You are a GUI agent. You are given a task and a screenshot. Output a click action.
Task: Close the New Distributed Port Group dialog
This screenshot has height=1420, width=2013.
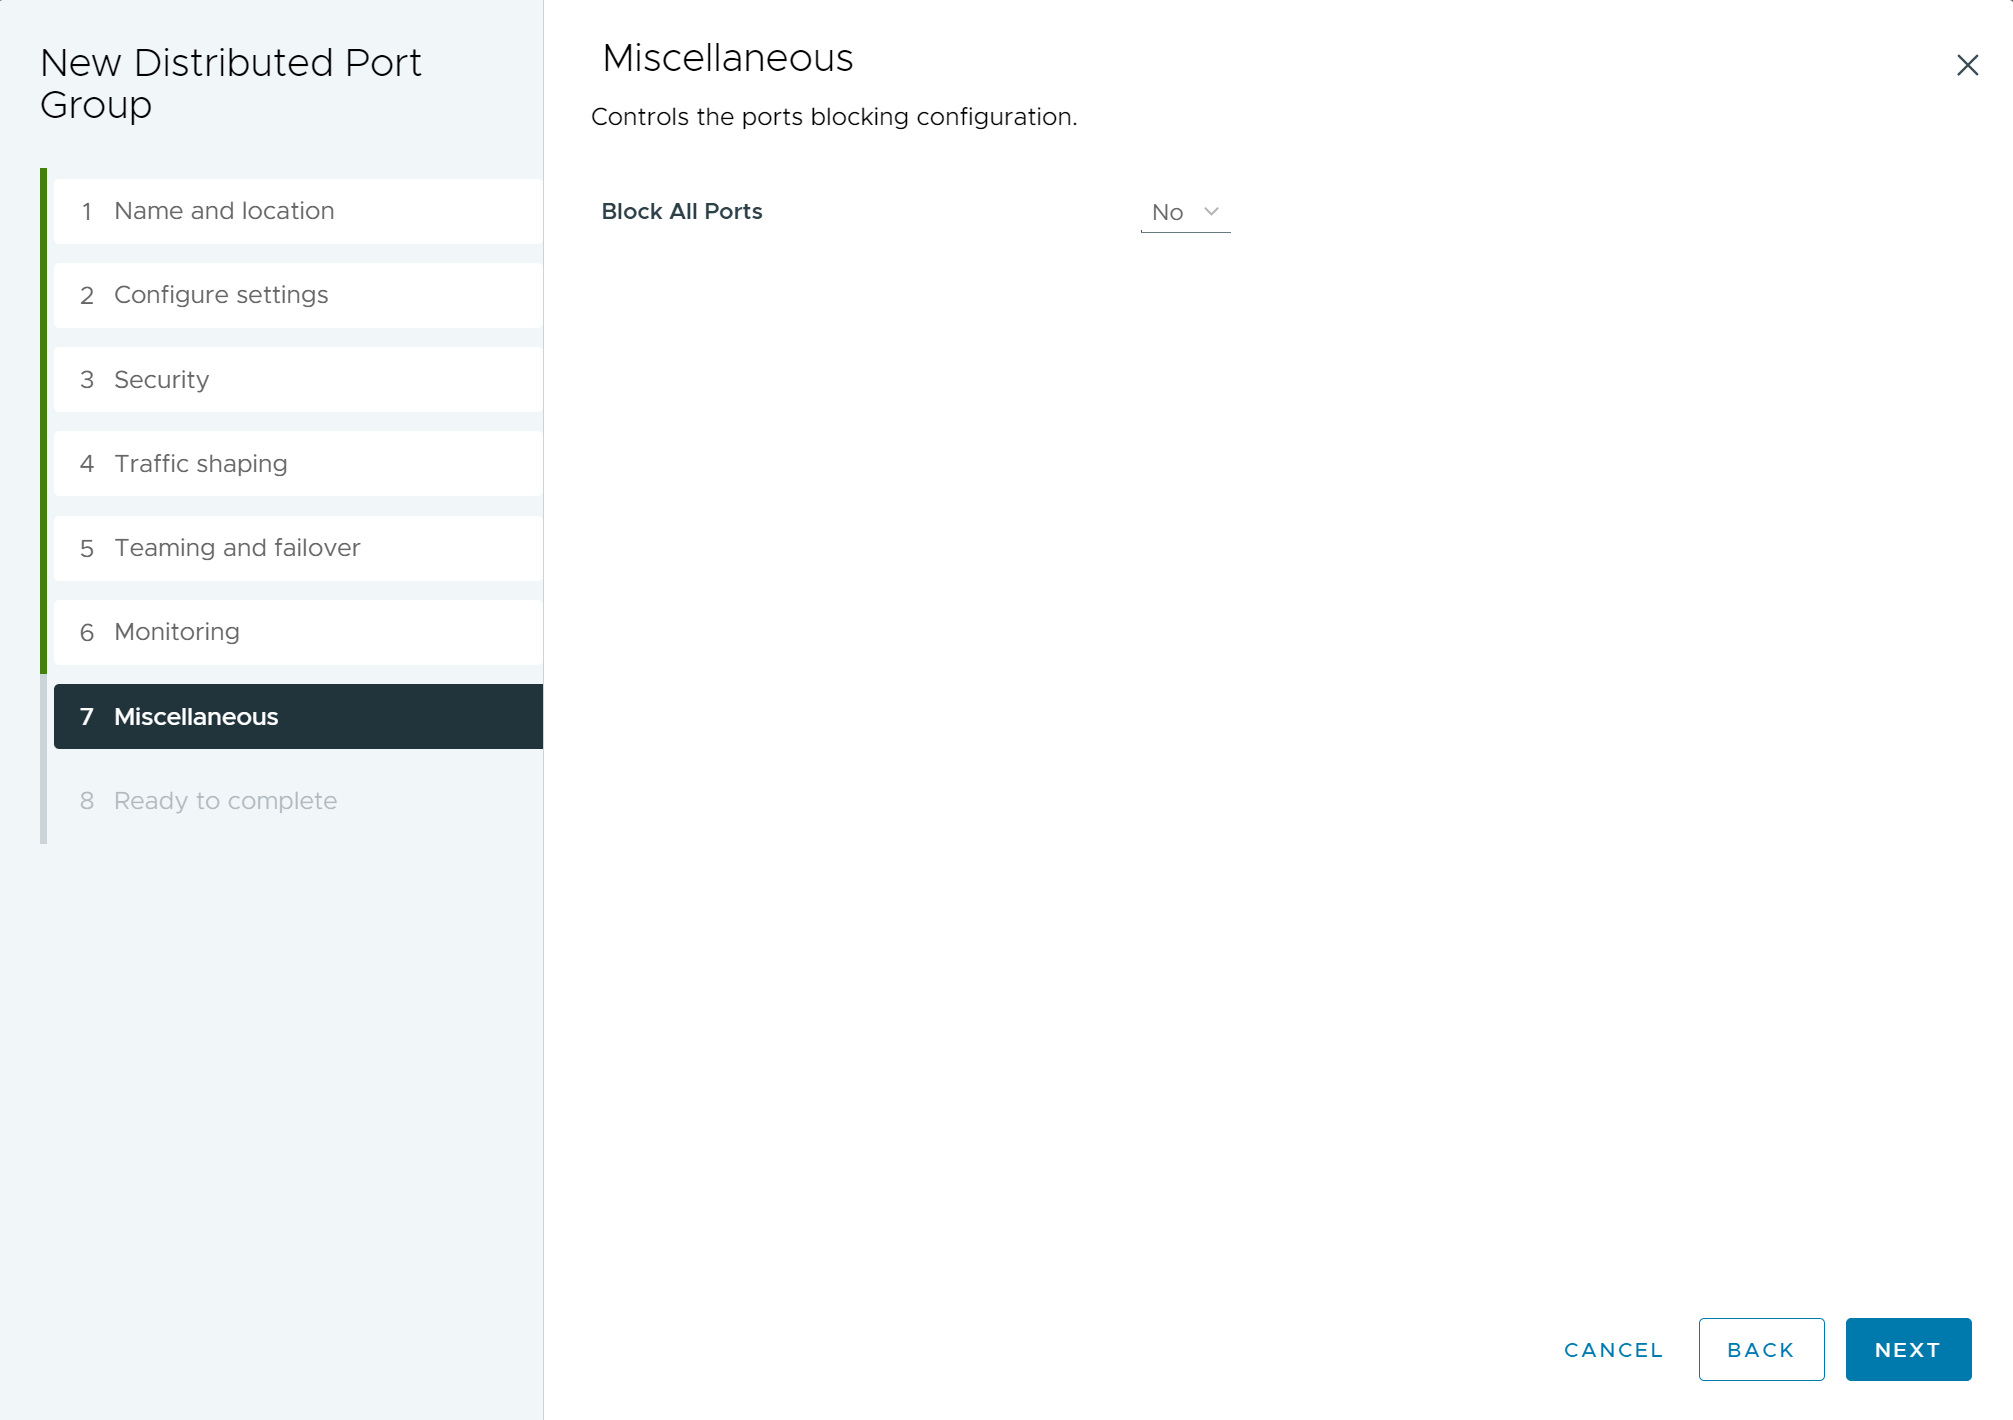[1967, 65]
